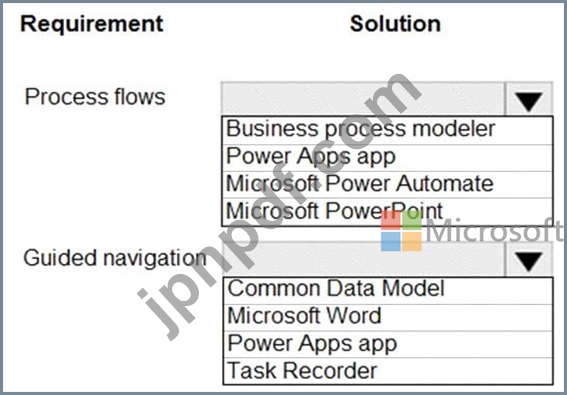Click the Guided navigation label
Image resolution: width=567 pixels, height=395 pixels.
[115, 258]
